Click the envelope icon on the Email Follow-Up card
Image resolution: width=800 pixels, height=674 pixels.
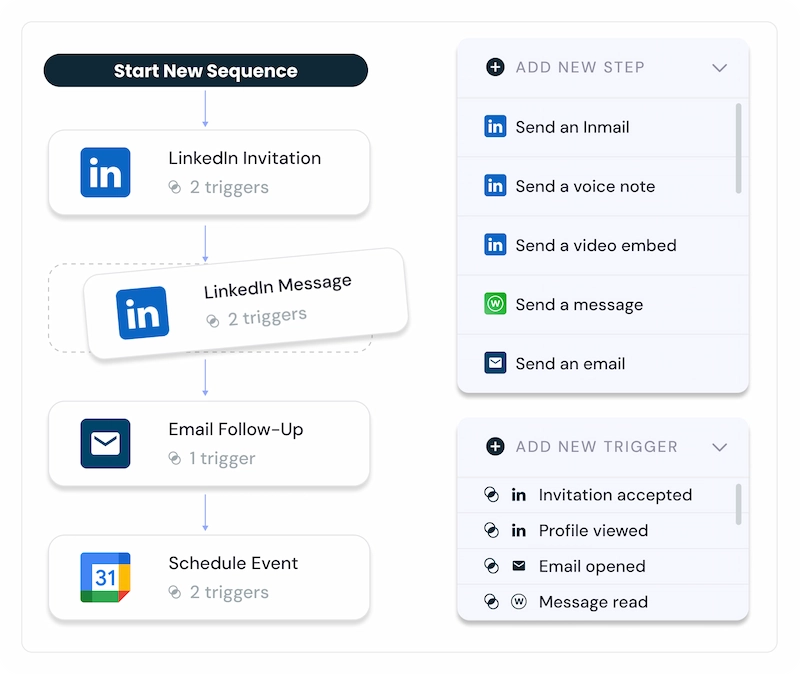tap(105, 443)
